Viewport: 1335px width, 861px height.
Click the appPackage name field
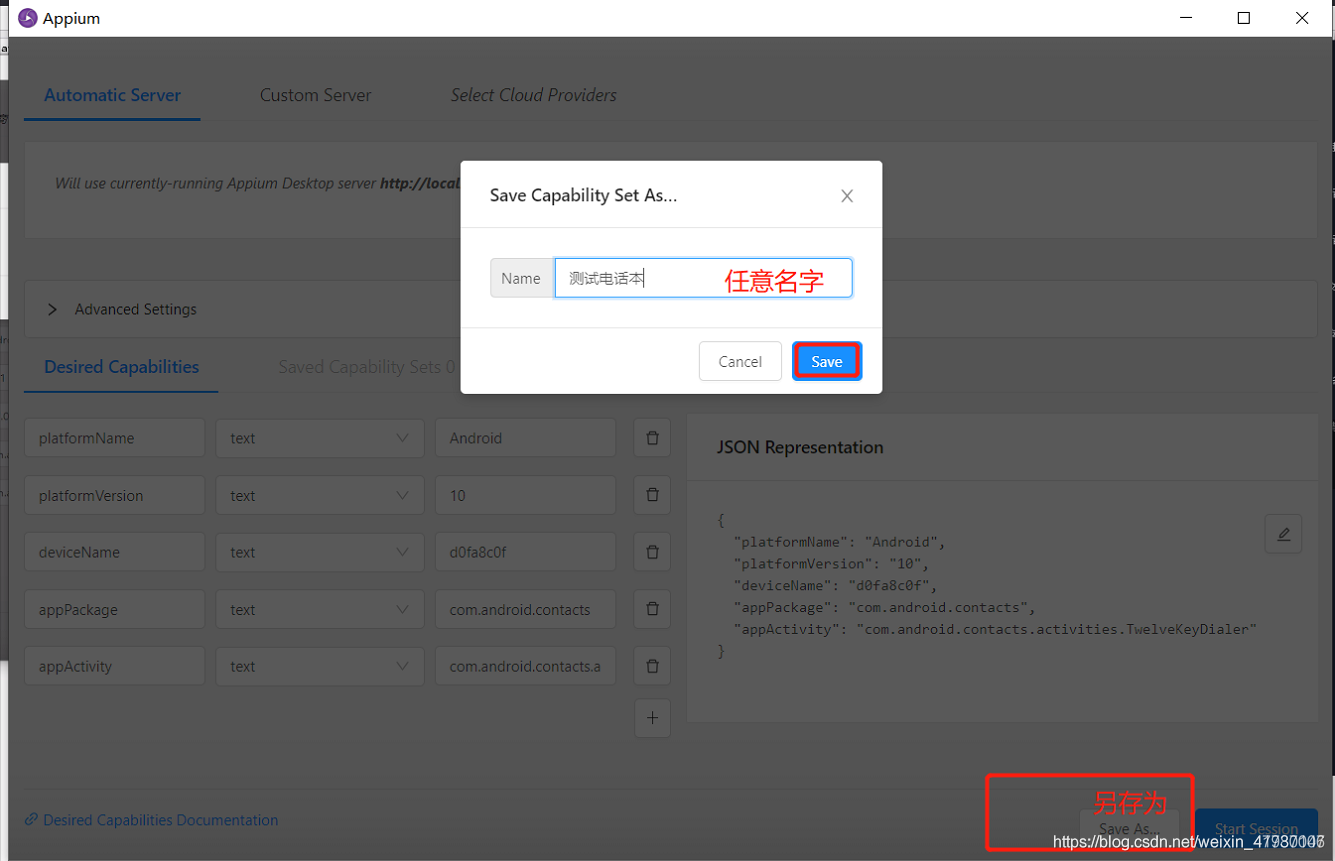pyautogui.click(x=115, y=609)
